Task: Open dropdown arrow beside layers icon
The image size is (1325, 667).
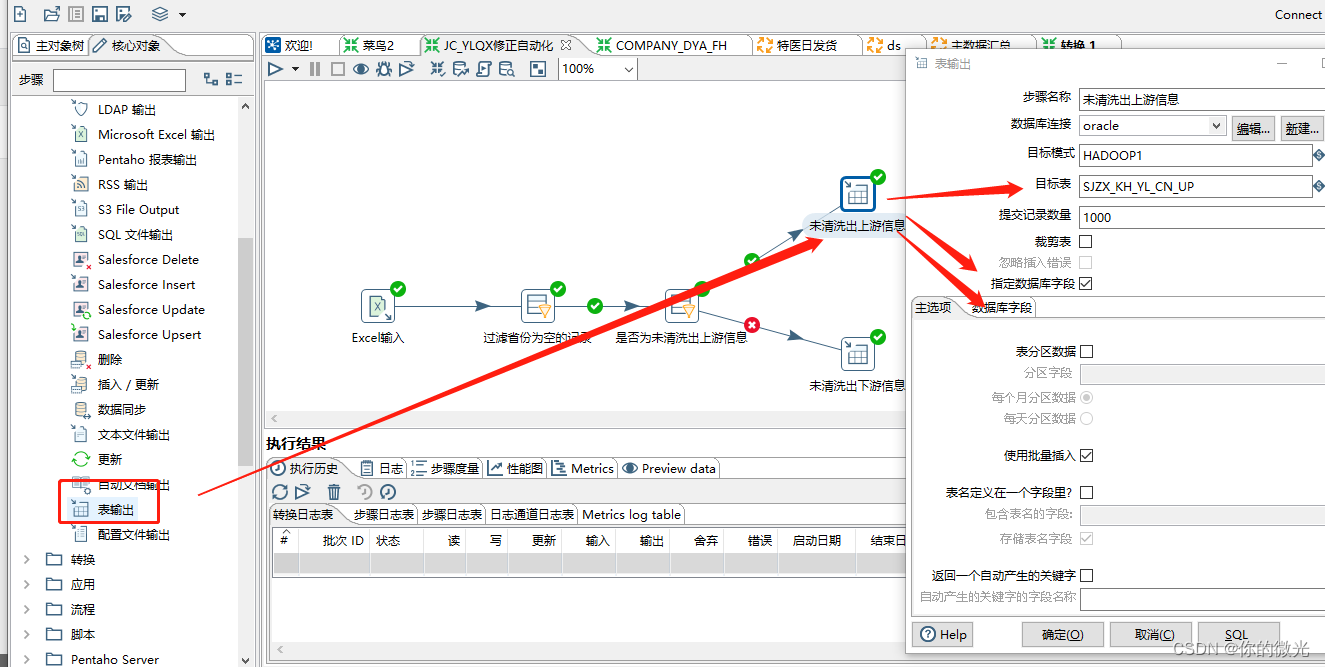Action: point(182,14)
